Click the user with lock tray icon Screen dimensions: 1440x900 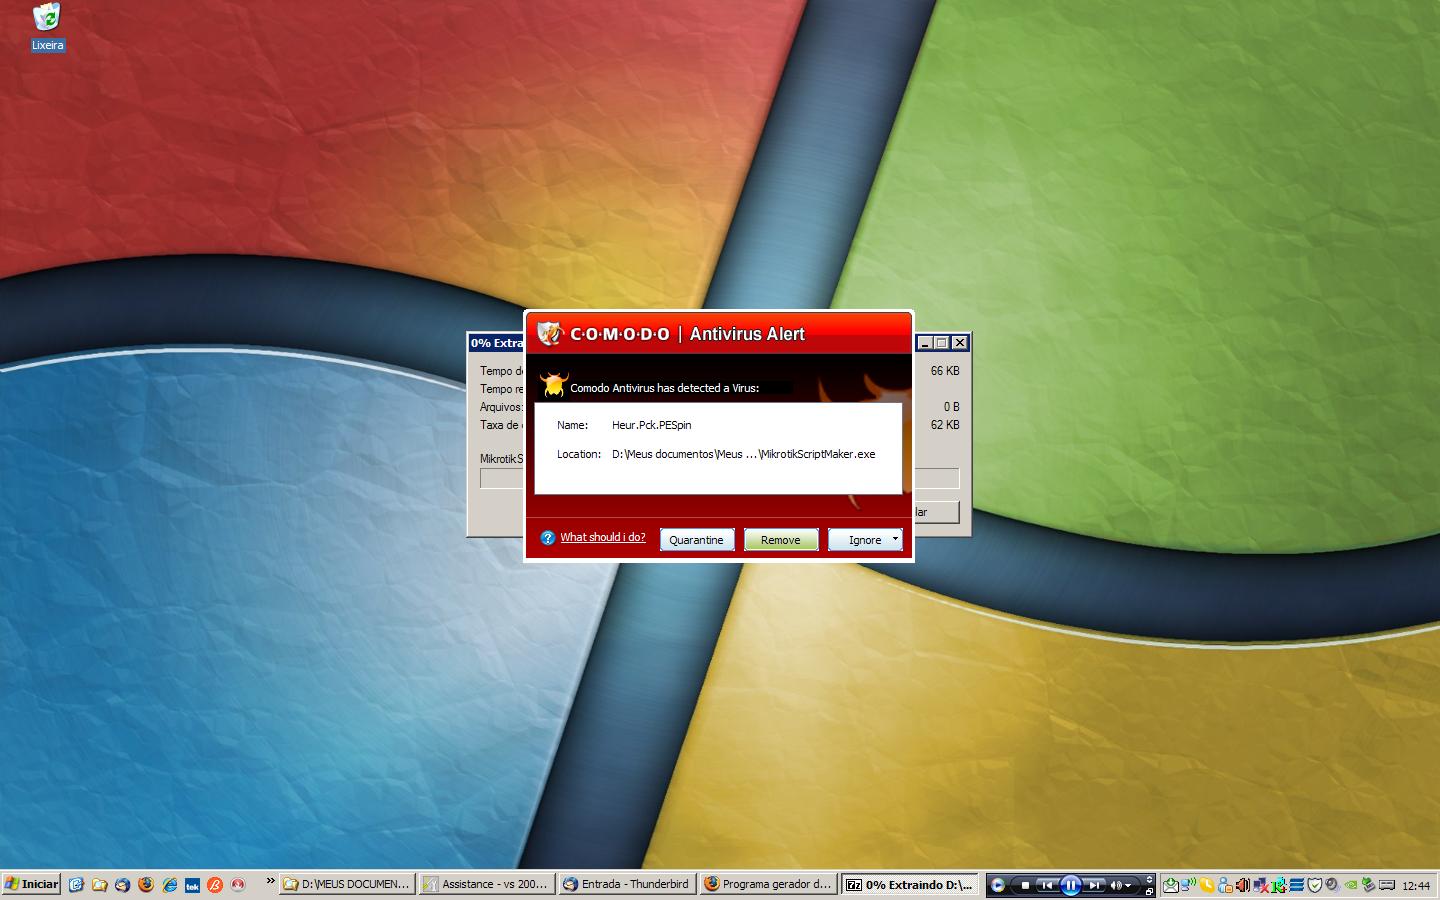[1225, 885]
